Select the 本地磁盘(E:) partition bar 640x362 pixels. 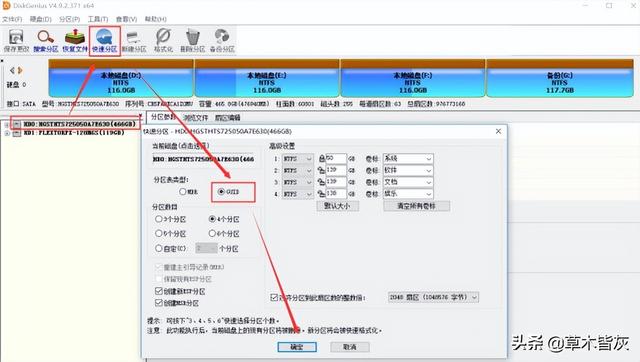[x=267, y=78]
